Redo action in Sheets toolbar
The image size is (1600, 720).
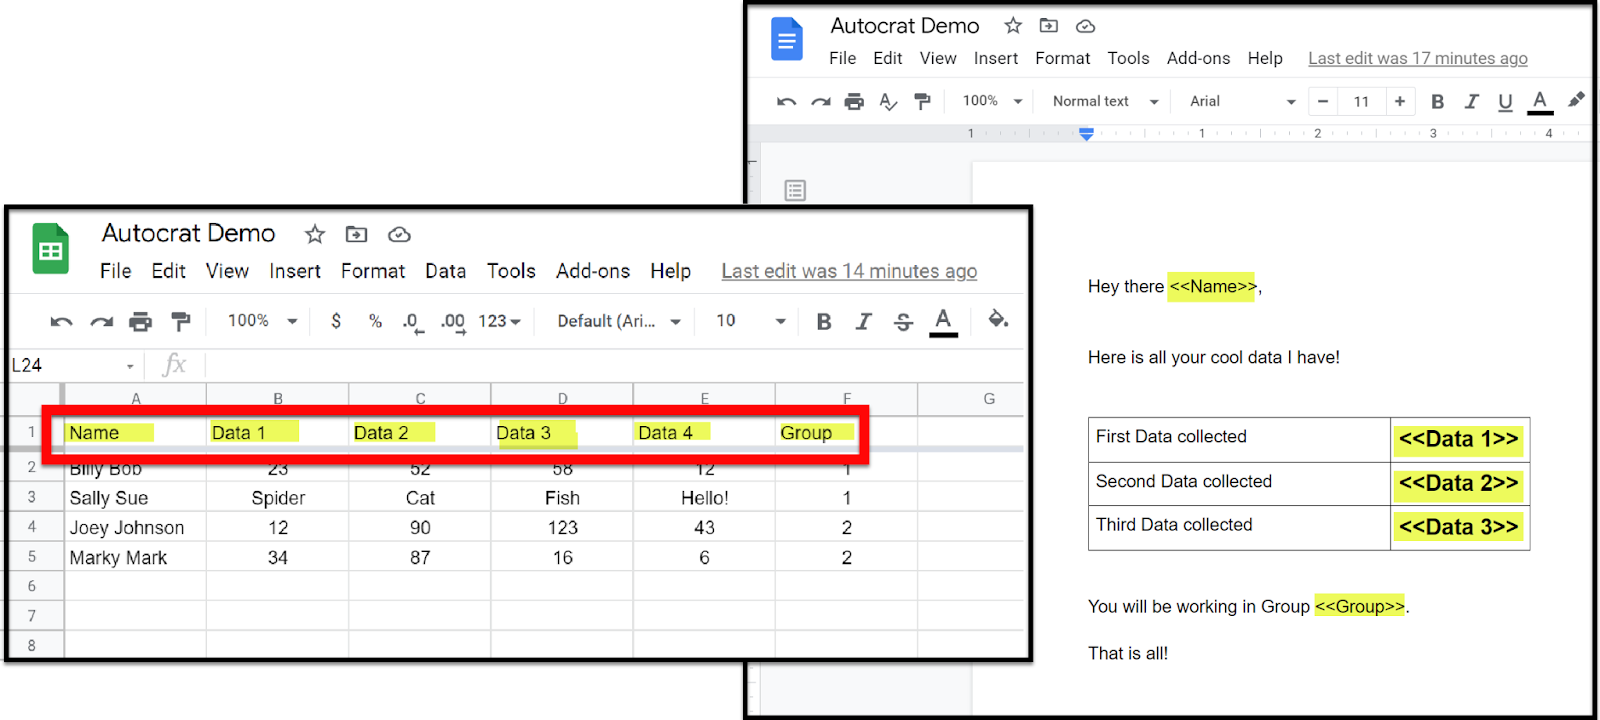point(101,321)
